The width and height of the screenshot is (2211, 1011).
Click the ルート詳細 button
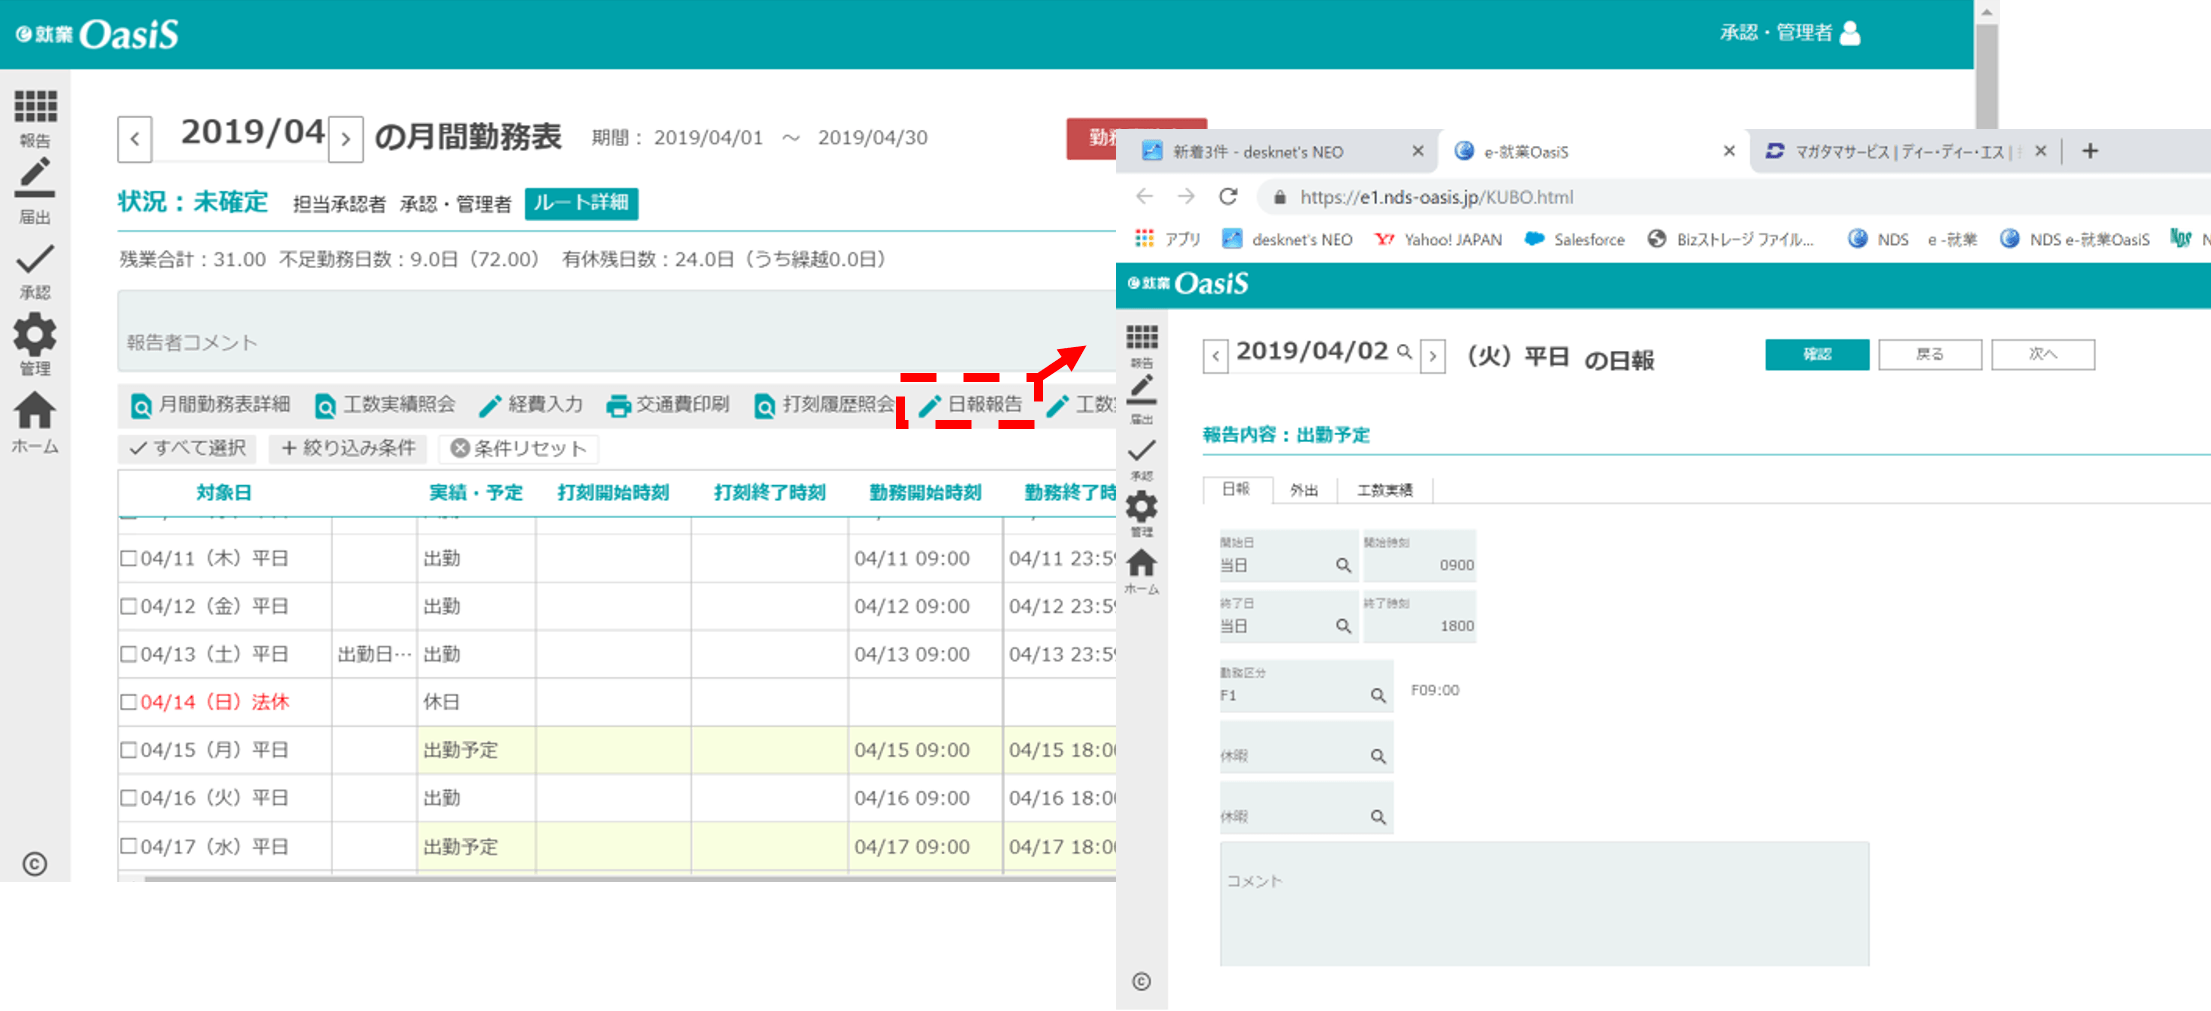click(581, 203)
